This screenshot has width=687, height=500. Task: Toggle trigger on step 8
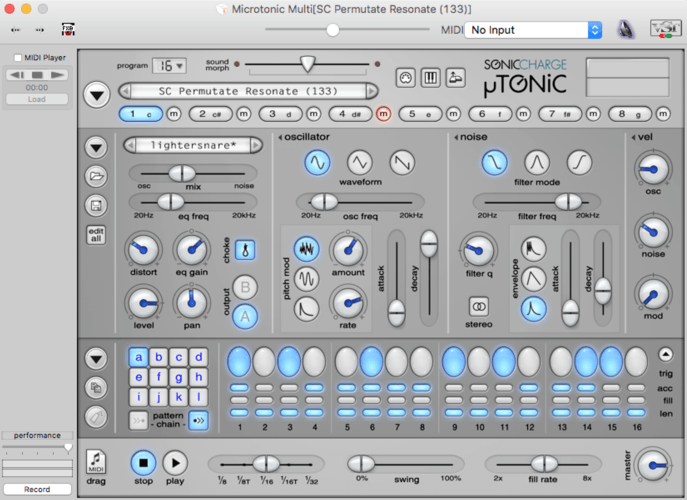pyautogui.click(x=421, y=362)
